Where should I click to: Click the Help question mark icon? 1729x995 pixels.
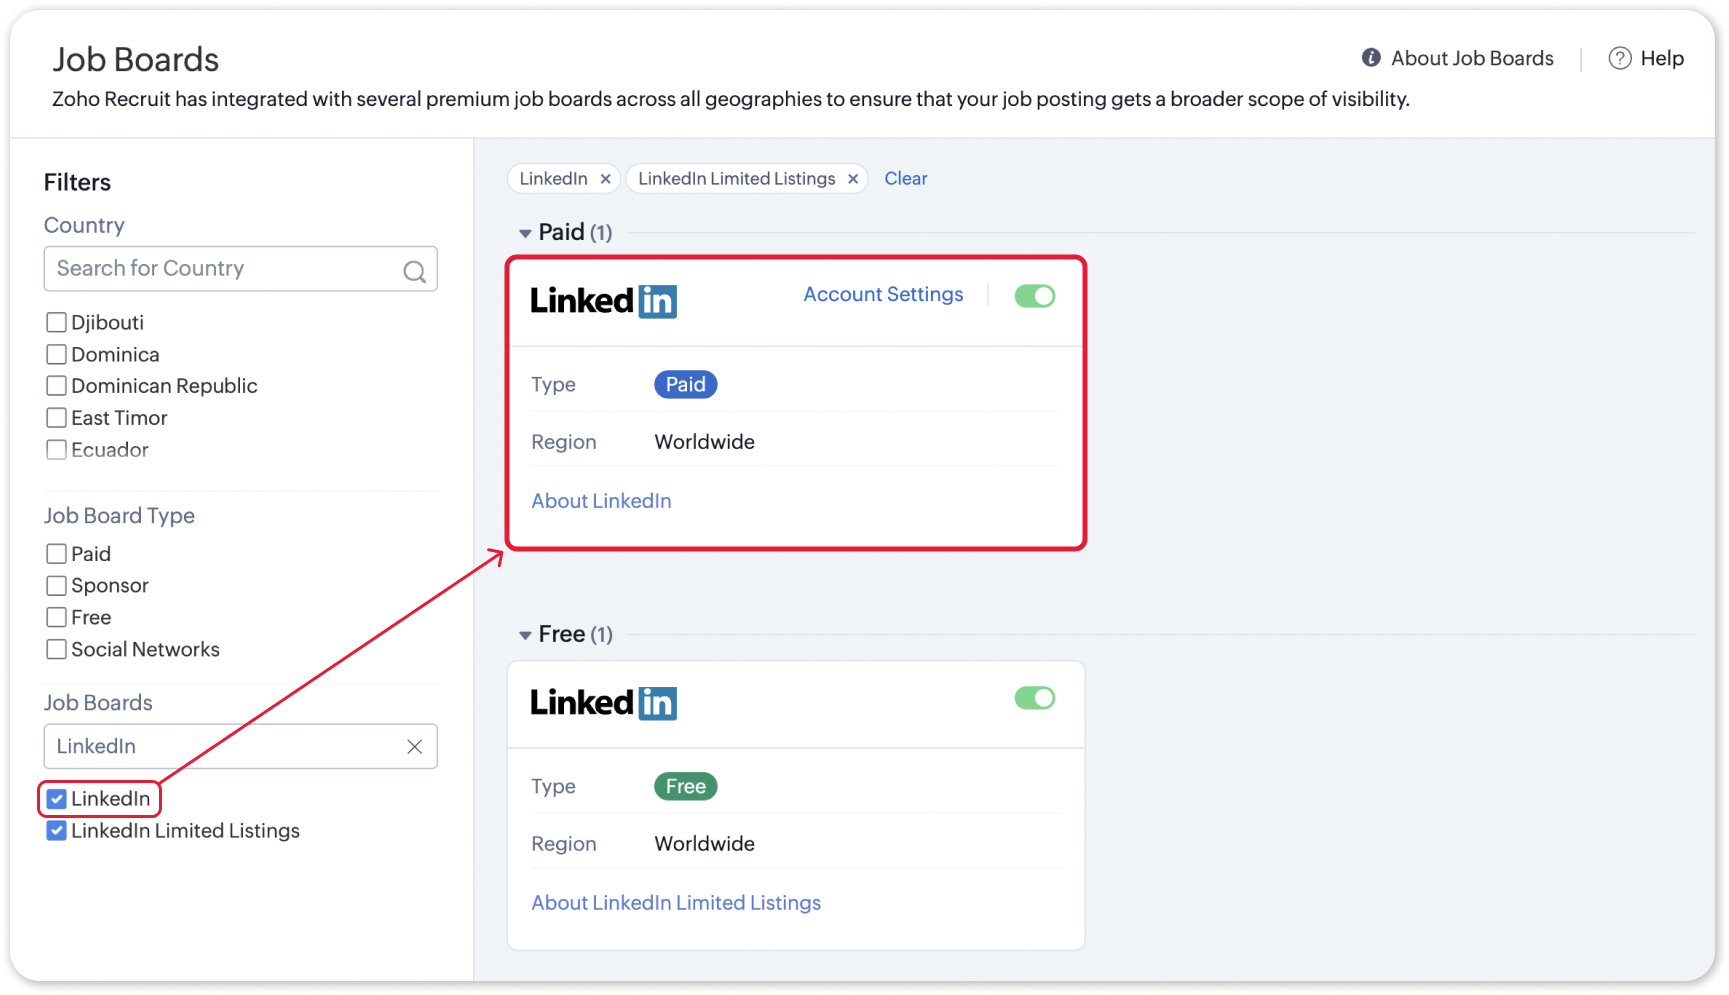(1619, 58)
